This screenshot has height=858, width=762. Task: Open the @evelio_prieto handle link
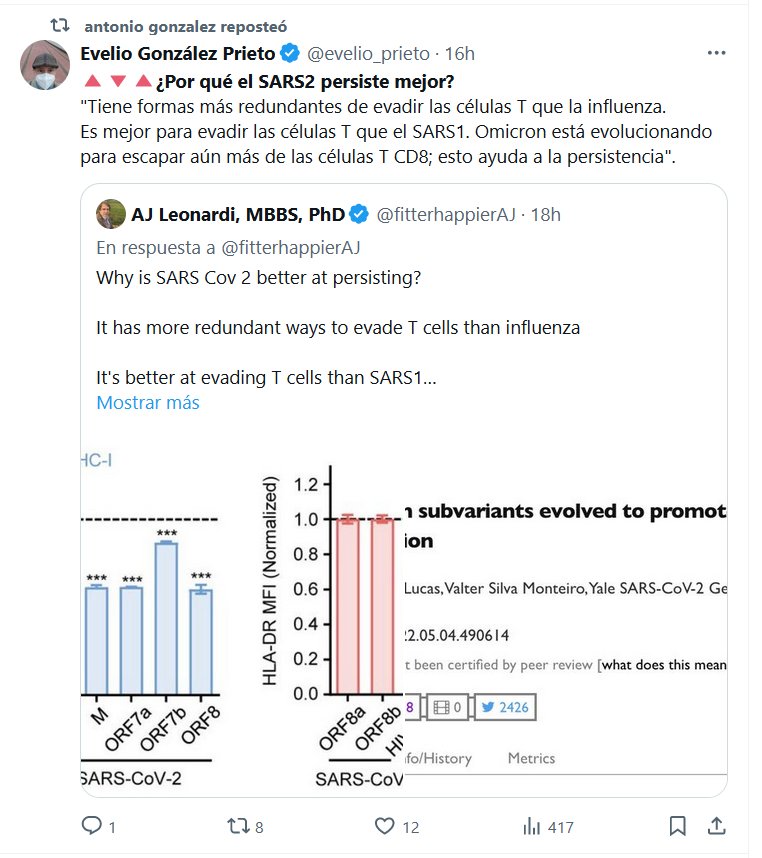tap(368, 53)
